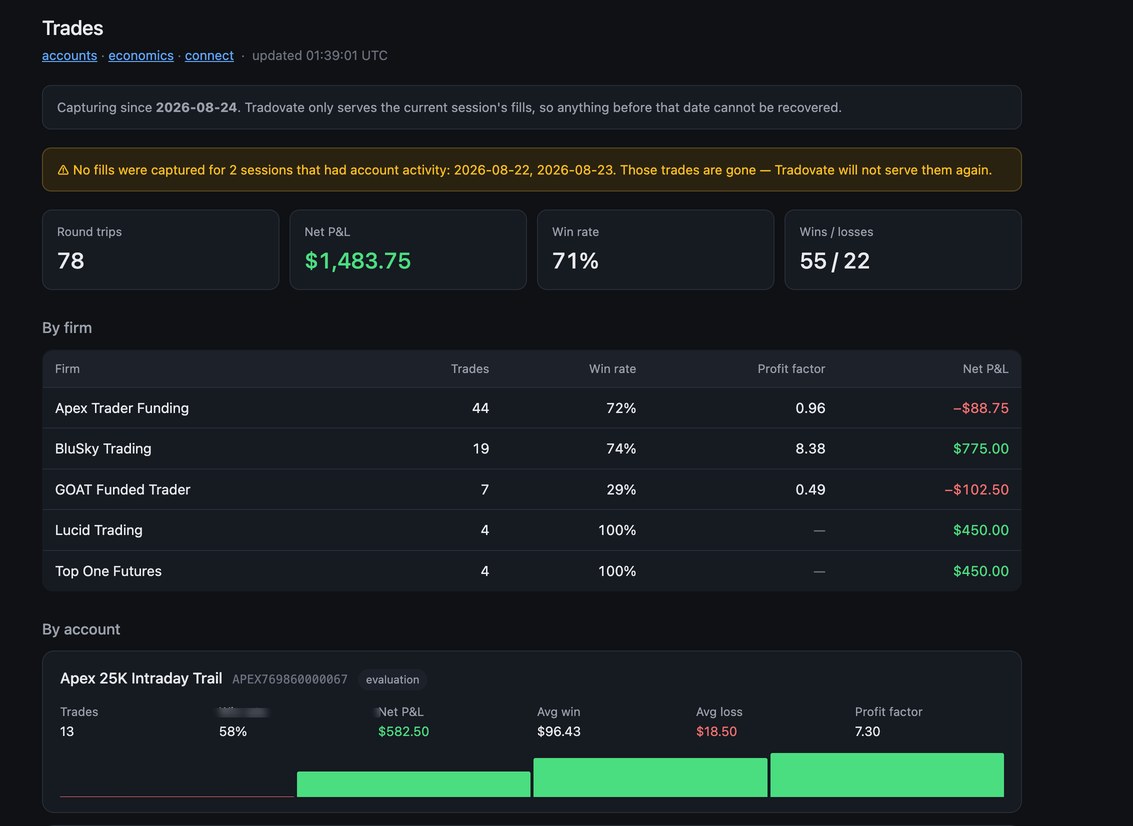Click GOAT Funded Trader profit factor 0.49
This screenshot has height=826, width=1133.
point(810,489)
